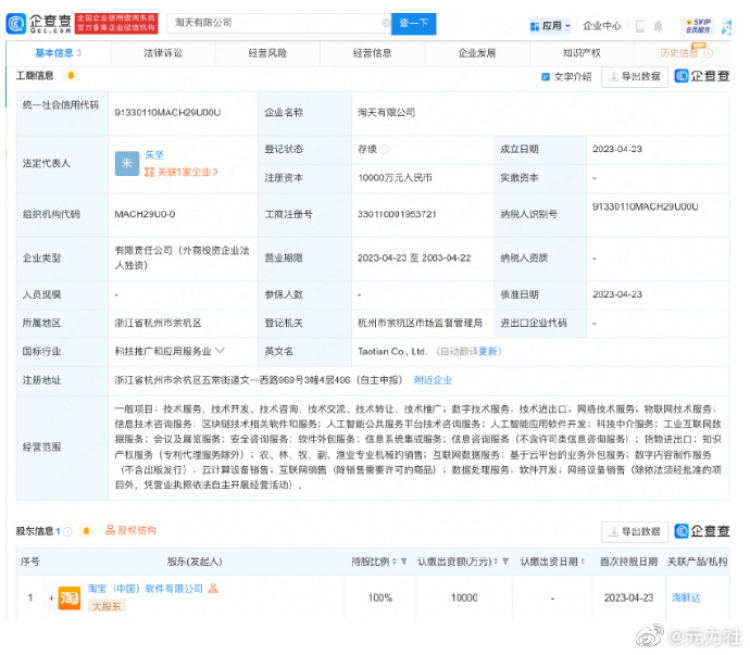Open the notification bell icon
The width and height of the screenshot is (750, 655).
(x=658, y=25)
